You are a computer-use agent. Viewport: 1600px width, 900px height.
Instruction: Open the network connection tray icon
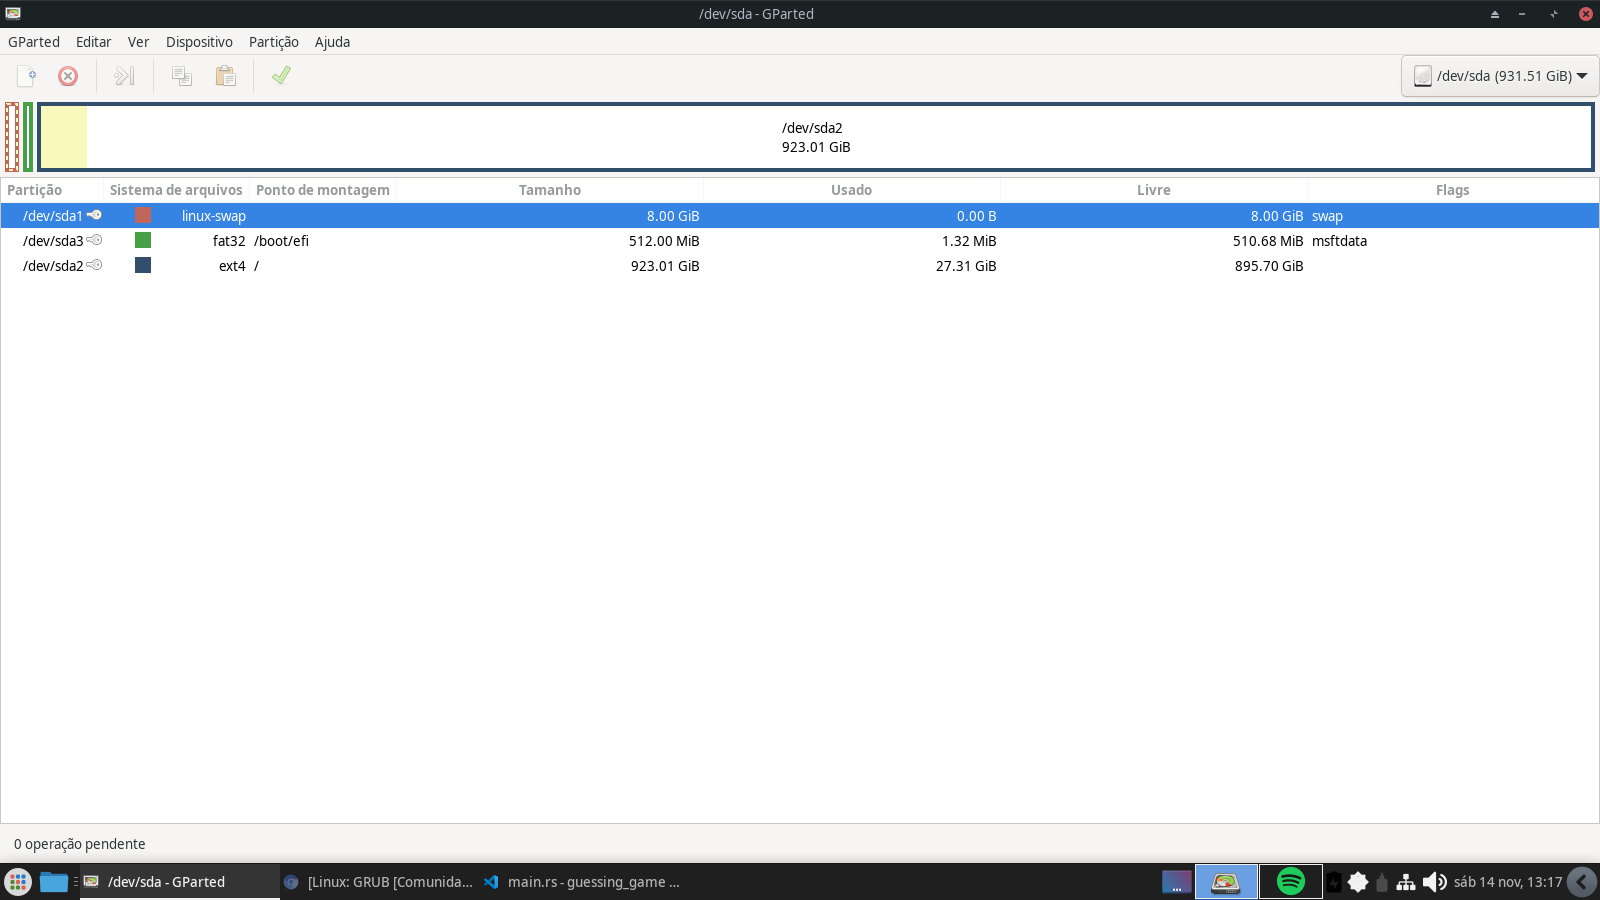coord(1406,882)
